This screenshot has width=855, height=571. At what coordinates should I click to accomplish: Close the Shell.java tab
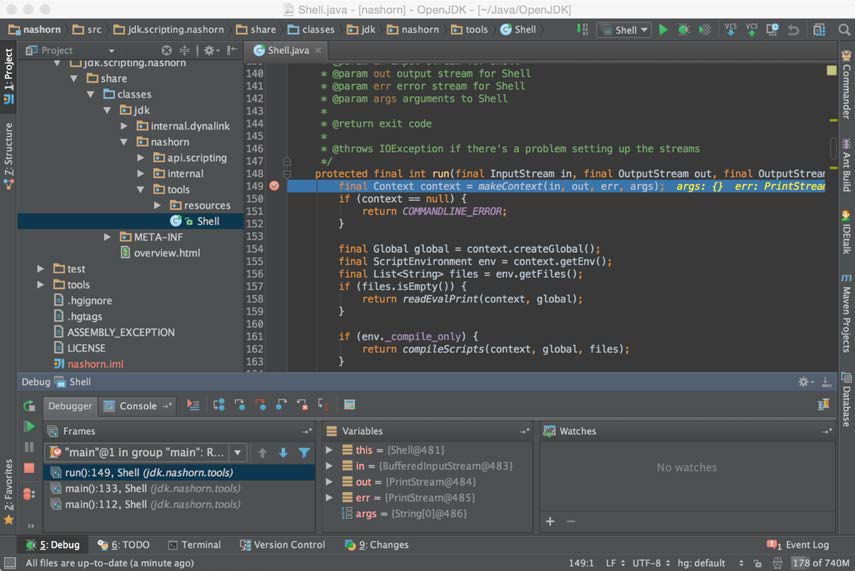(318, 50)
